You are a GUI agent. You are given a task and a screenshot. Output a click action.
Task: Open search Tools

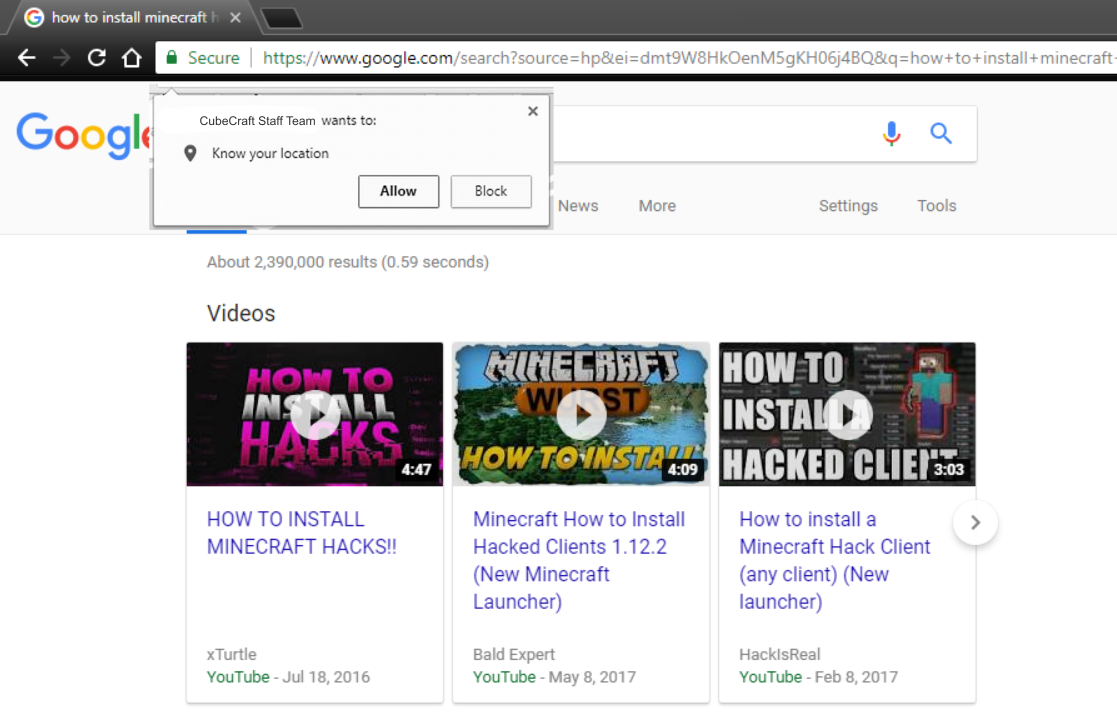936,206
